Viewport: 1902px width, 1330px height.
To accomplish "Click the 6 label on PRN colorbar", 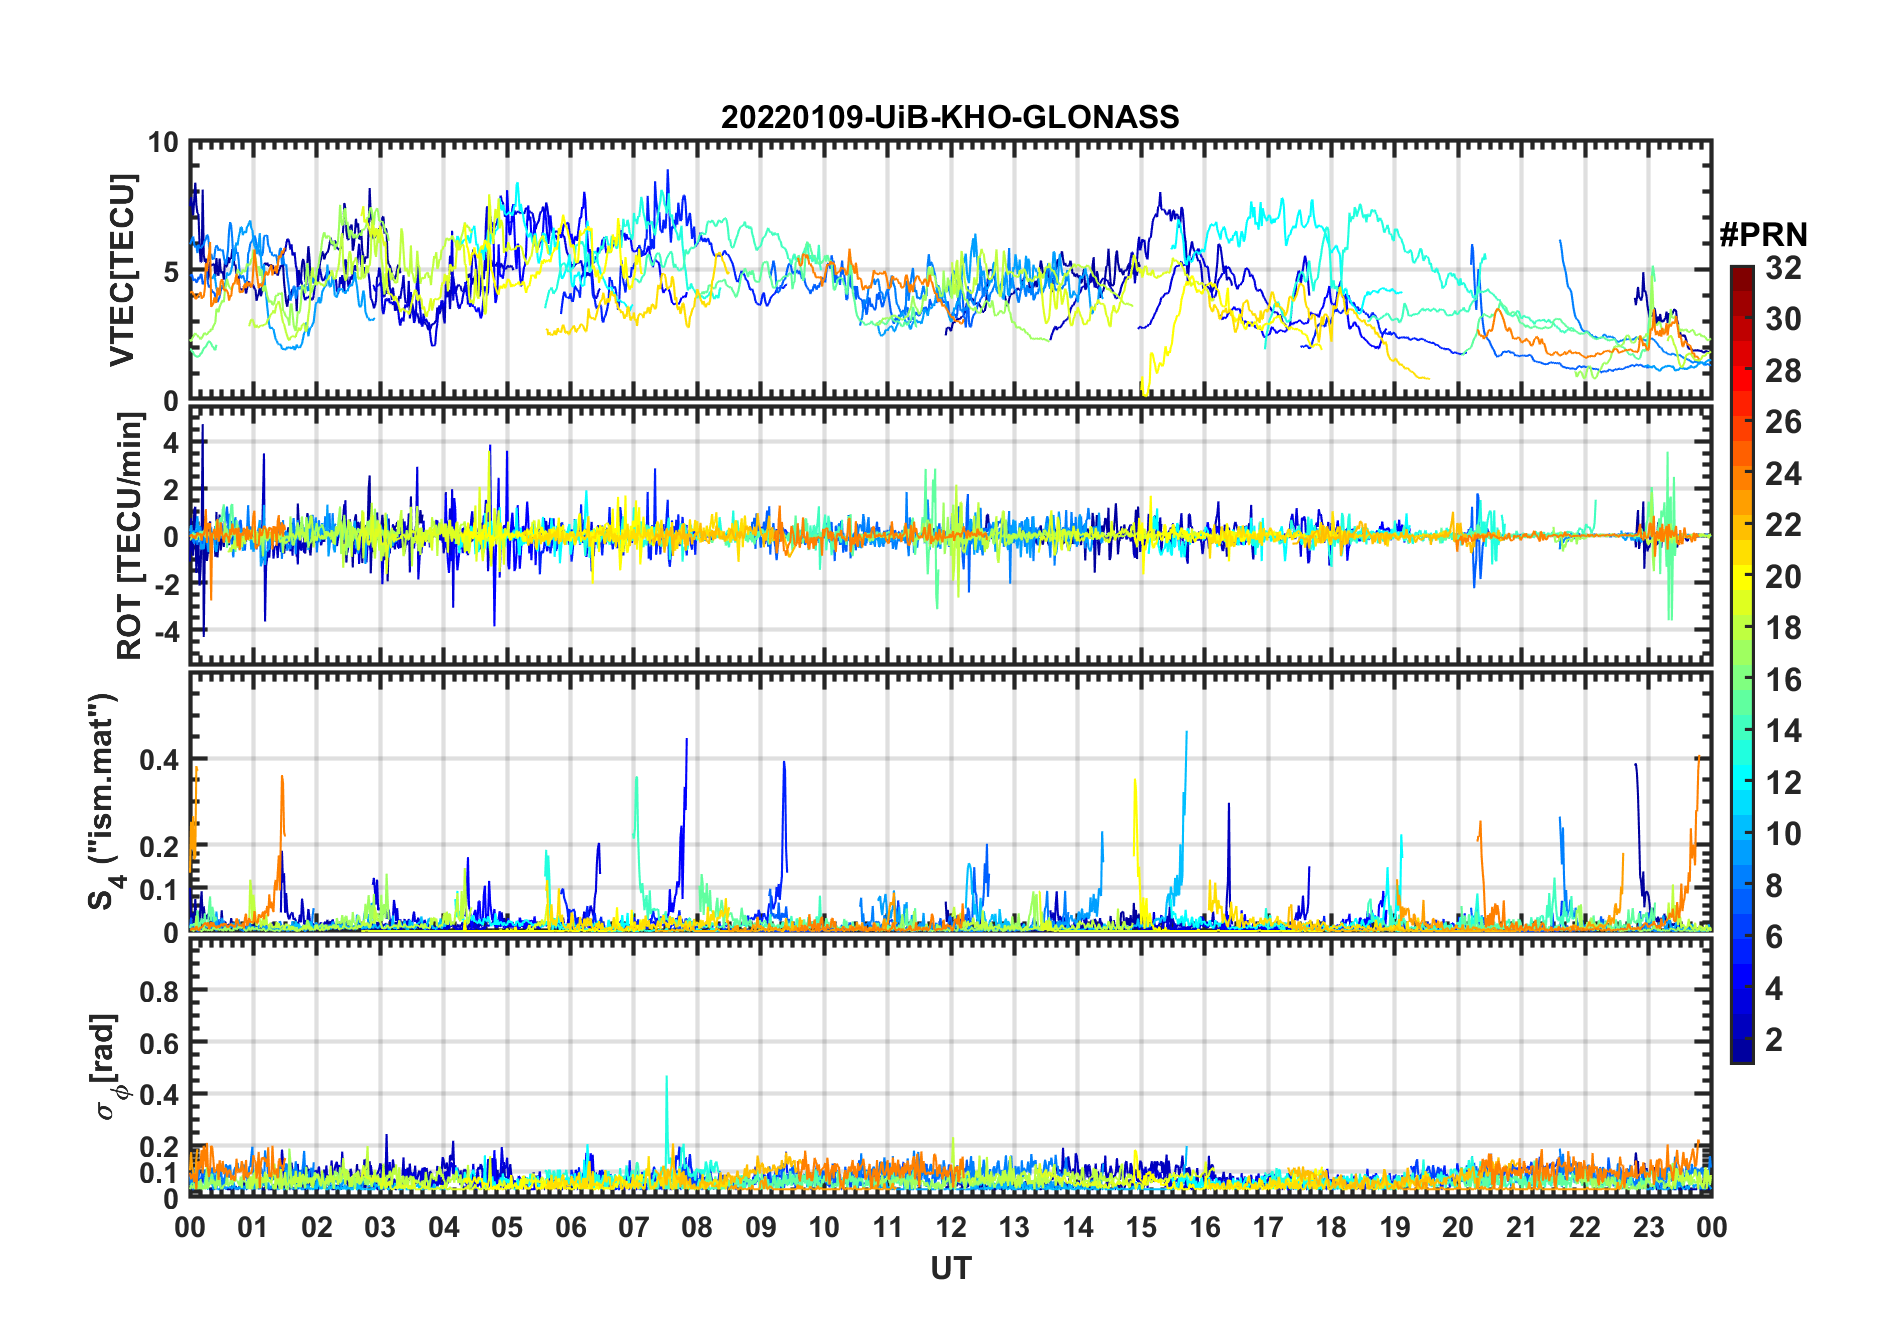I will click(1774, 937).
